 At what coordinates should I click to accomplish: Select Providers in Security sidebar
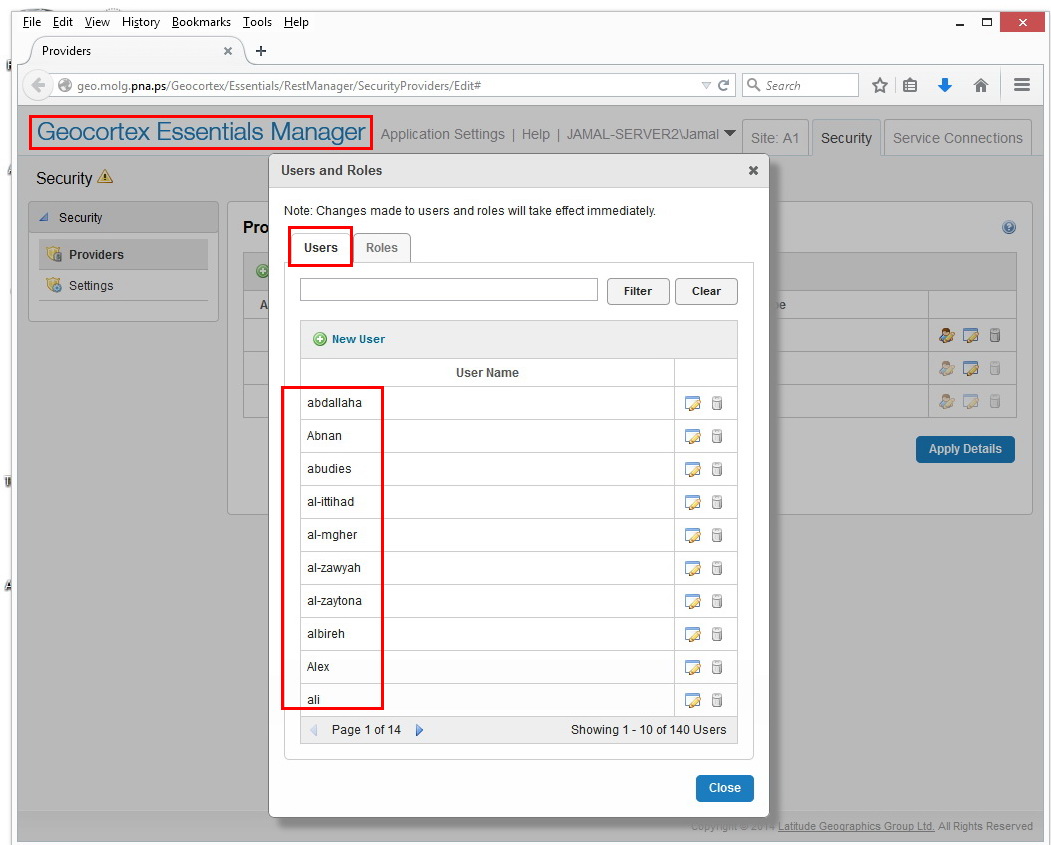123,255
